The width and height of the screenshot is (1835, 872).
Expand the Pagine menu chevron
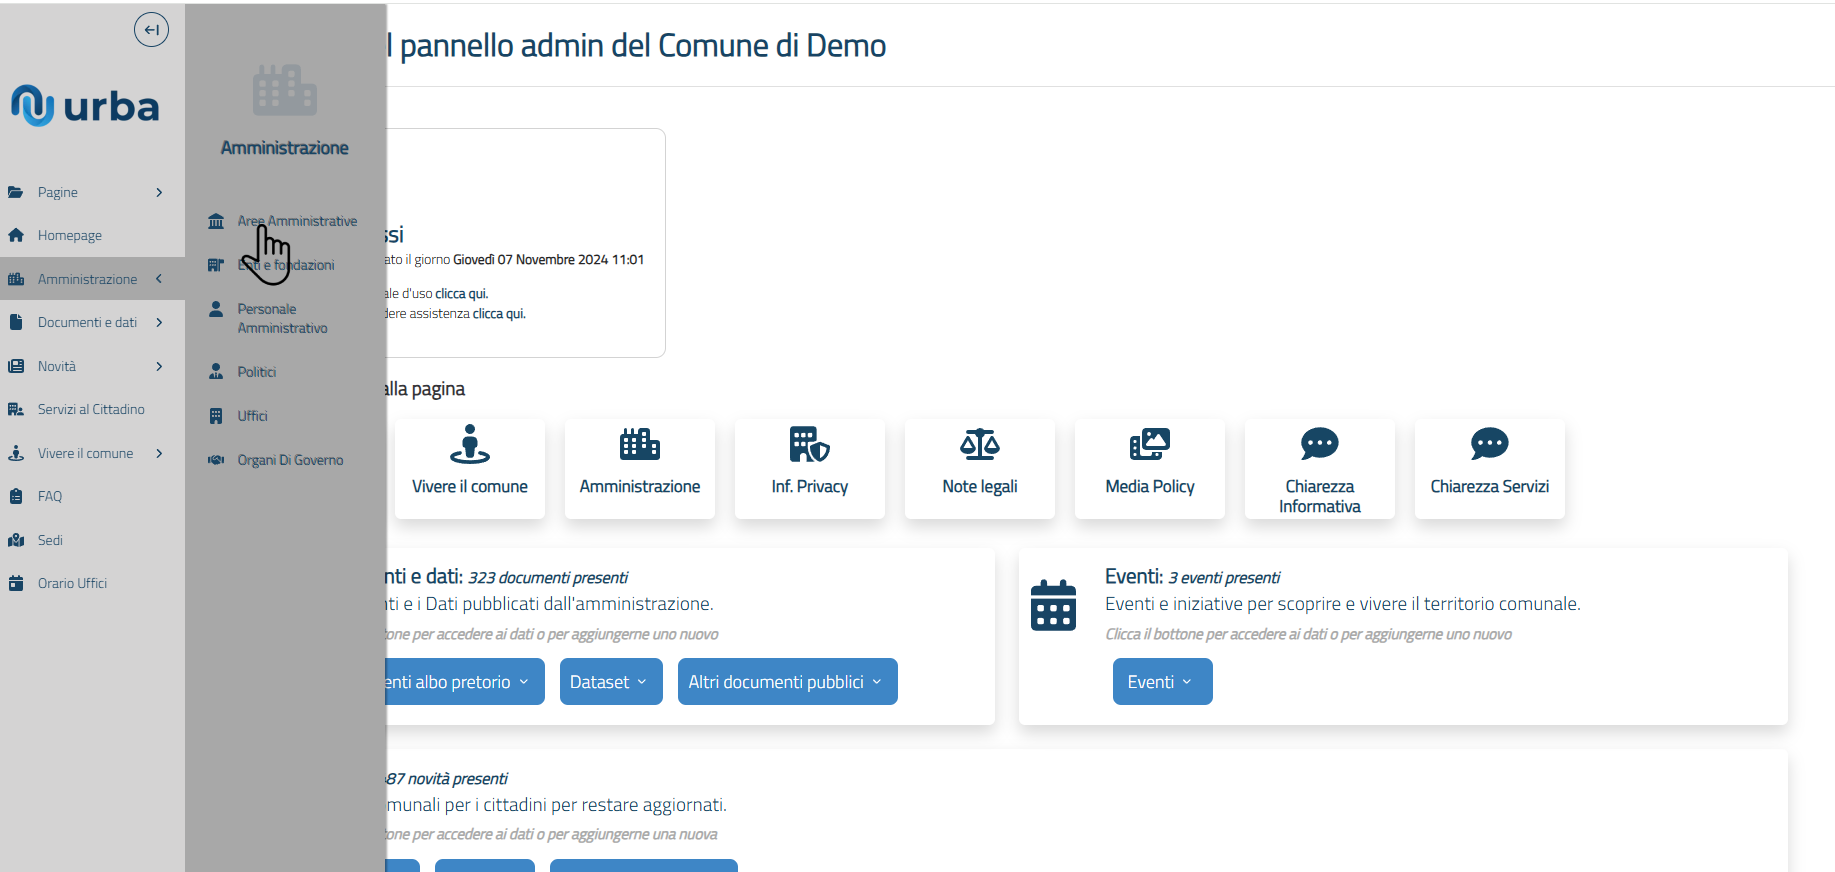tap(159, 192)
